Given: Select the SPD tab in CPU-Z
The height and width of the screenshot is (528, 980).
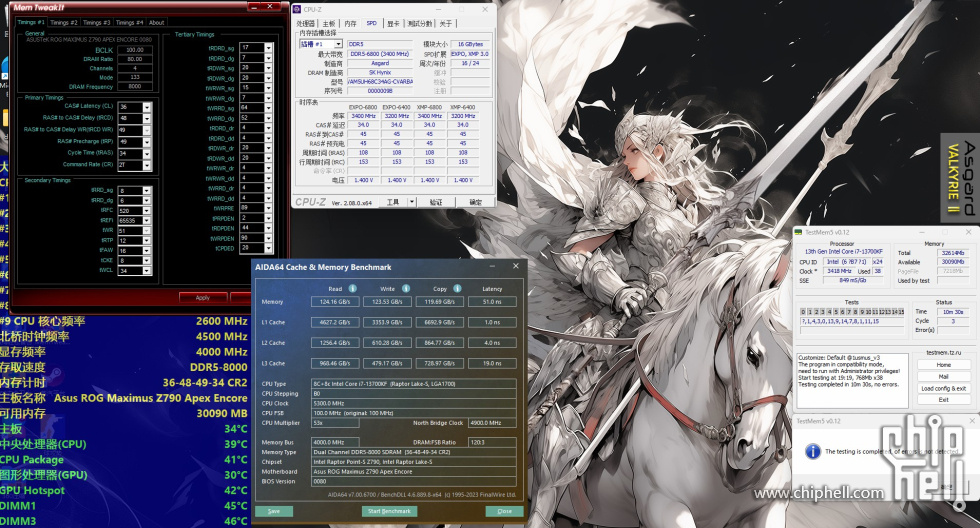Looking at the screenshot, I should pos(371,23).
